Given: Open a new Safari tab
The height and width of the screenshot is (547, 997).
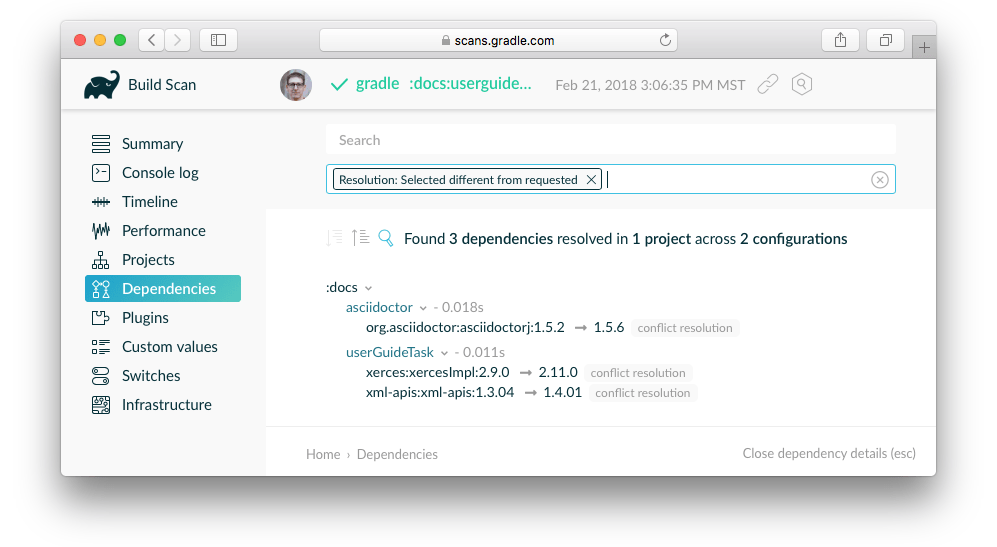Looking at the screenshot, I should click(x=924, y=47).
